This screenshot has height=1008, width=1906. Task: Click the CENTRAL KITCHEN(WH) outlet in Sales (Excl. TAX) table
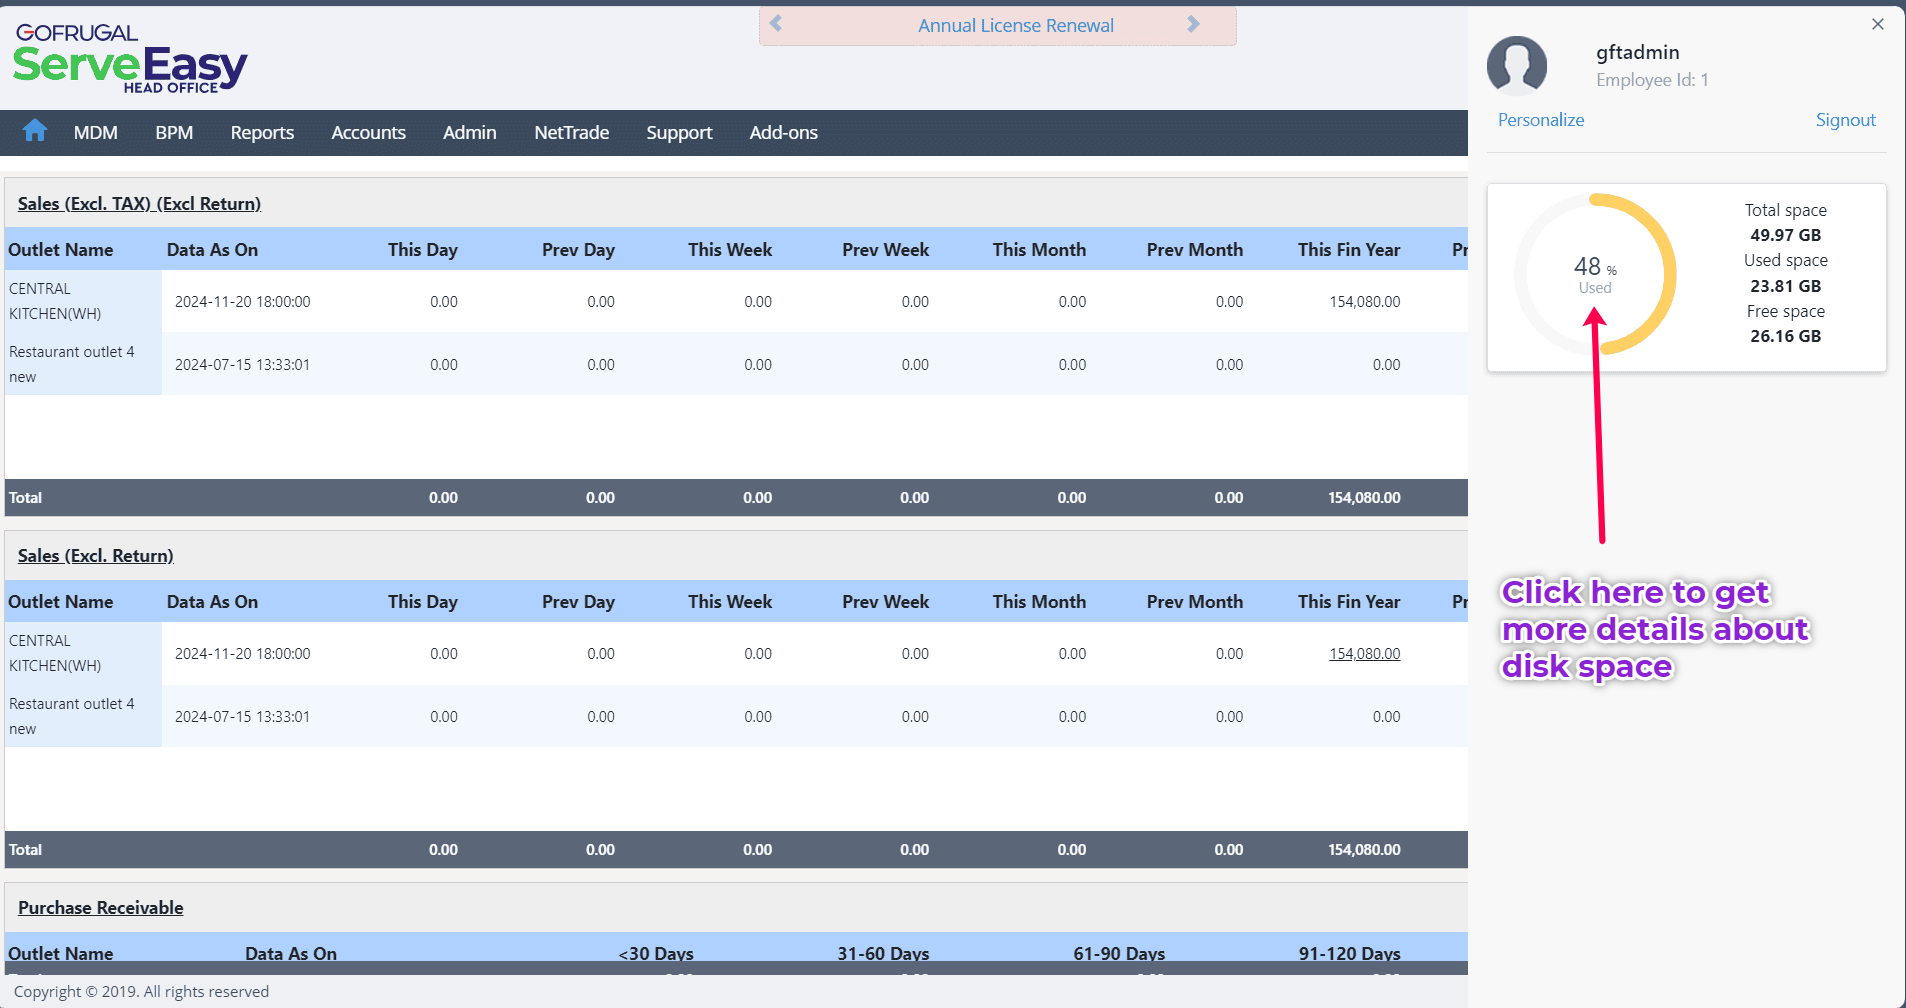[x=55, y=301]
